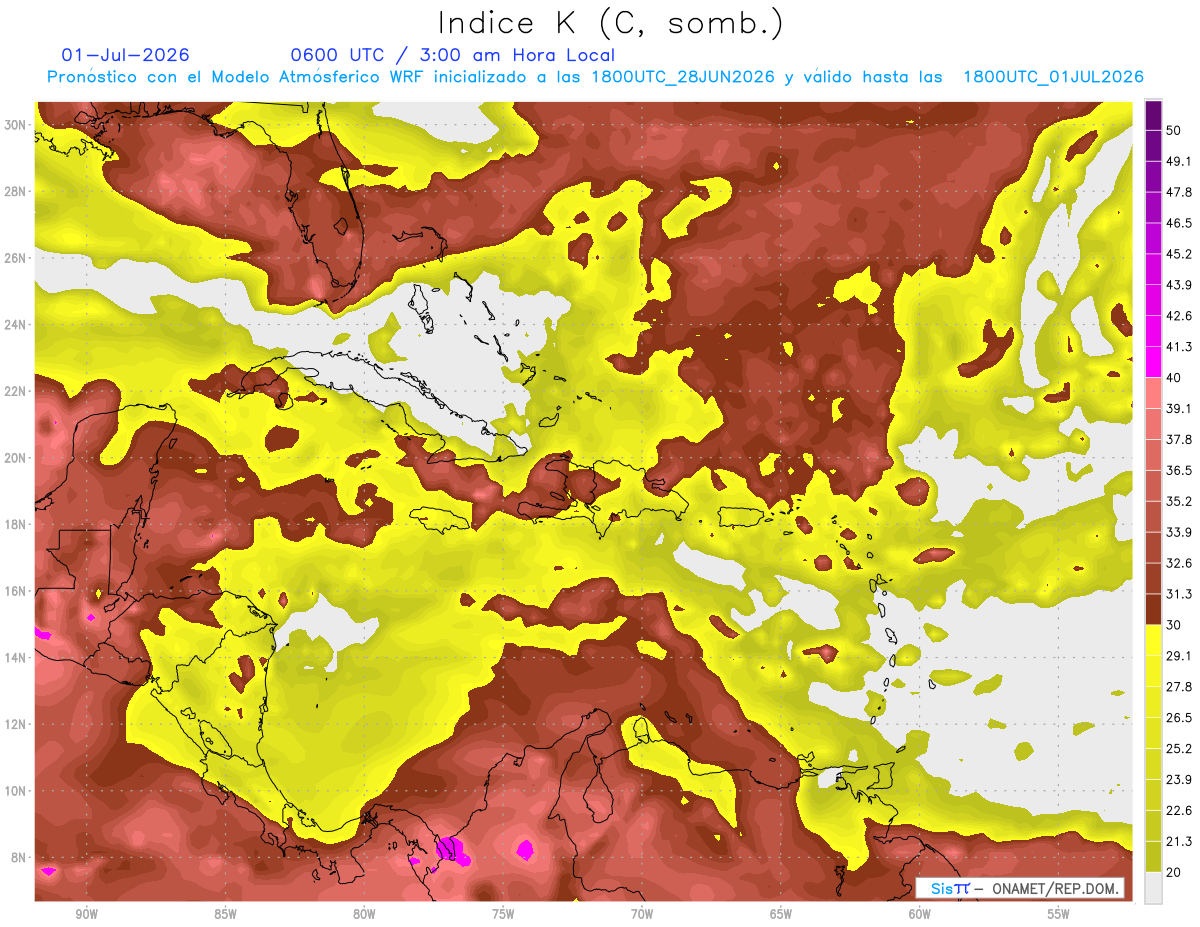Click the colorbar value "31.3"
Viewport: 1200px width, 927px height.
(1178, 594)
